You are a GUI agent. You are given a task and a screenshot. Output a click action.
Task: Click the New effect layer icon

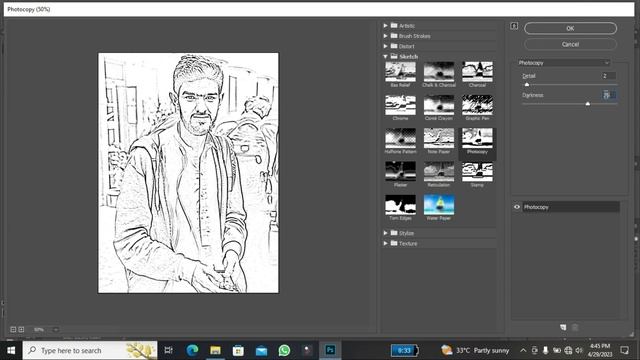pyautogui.click(x=563, y=327)
